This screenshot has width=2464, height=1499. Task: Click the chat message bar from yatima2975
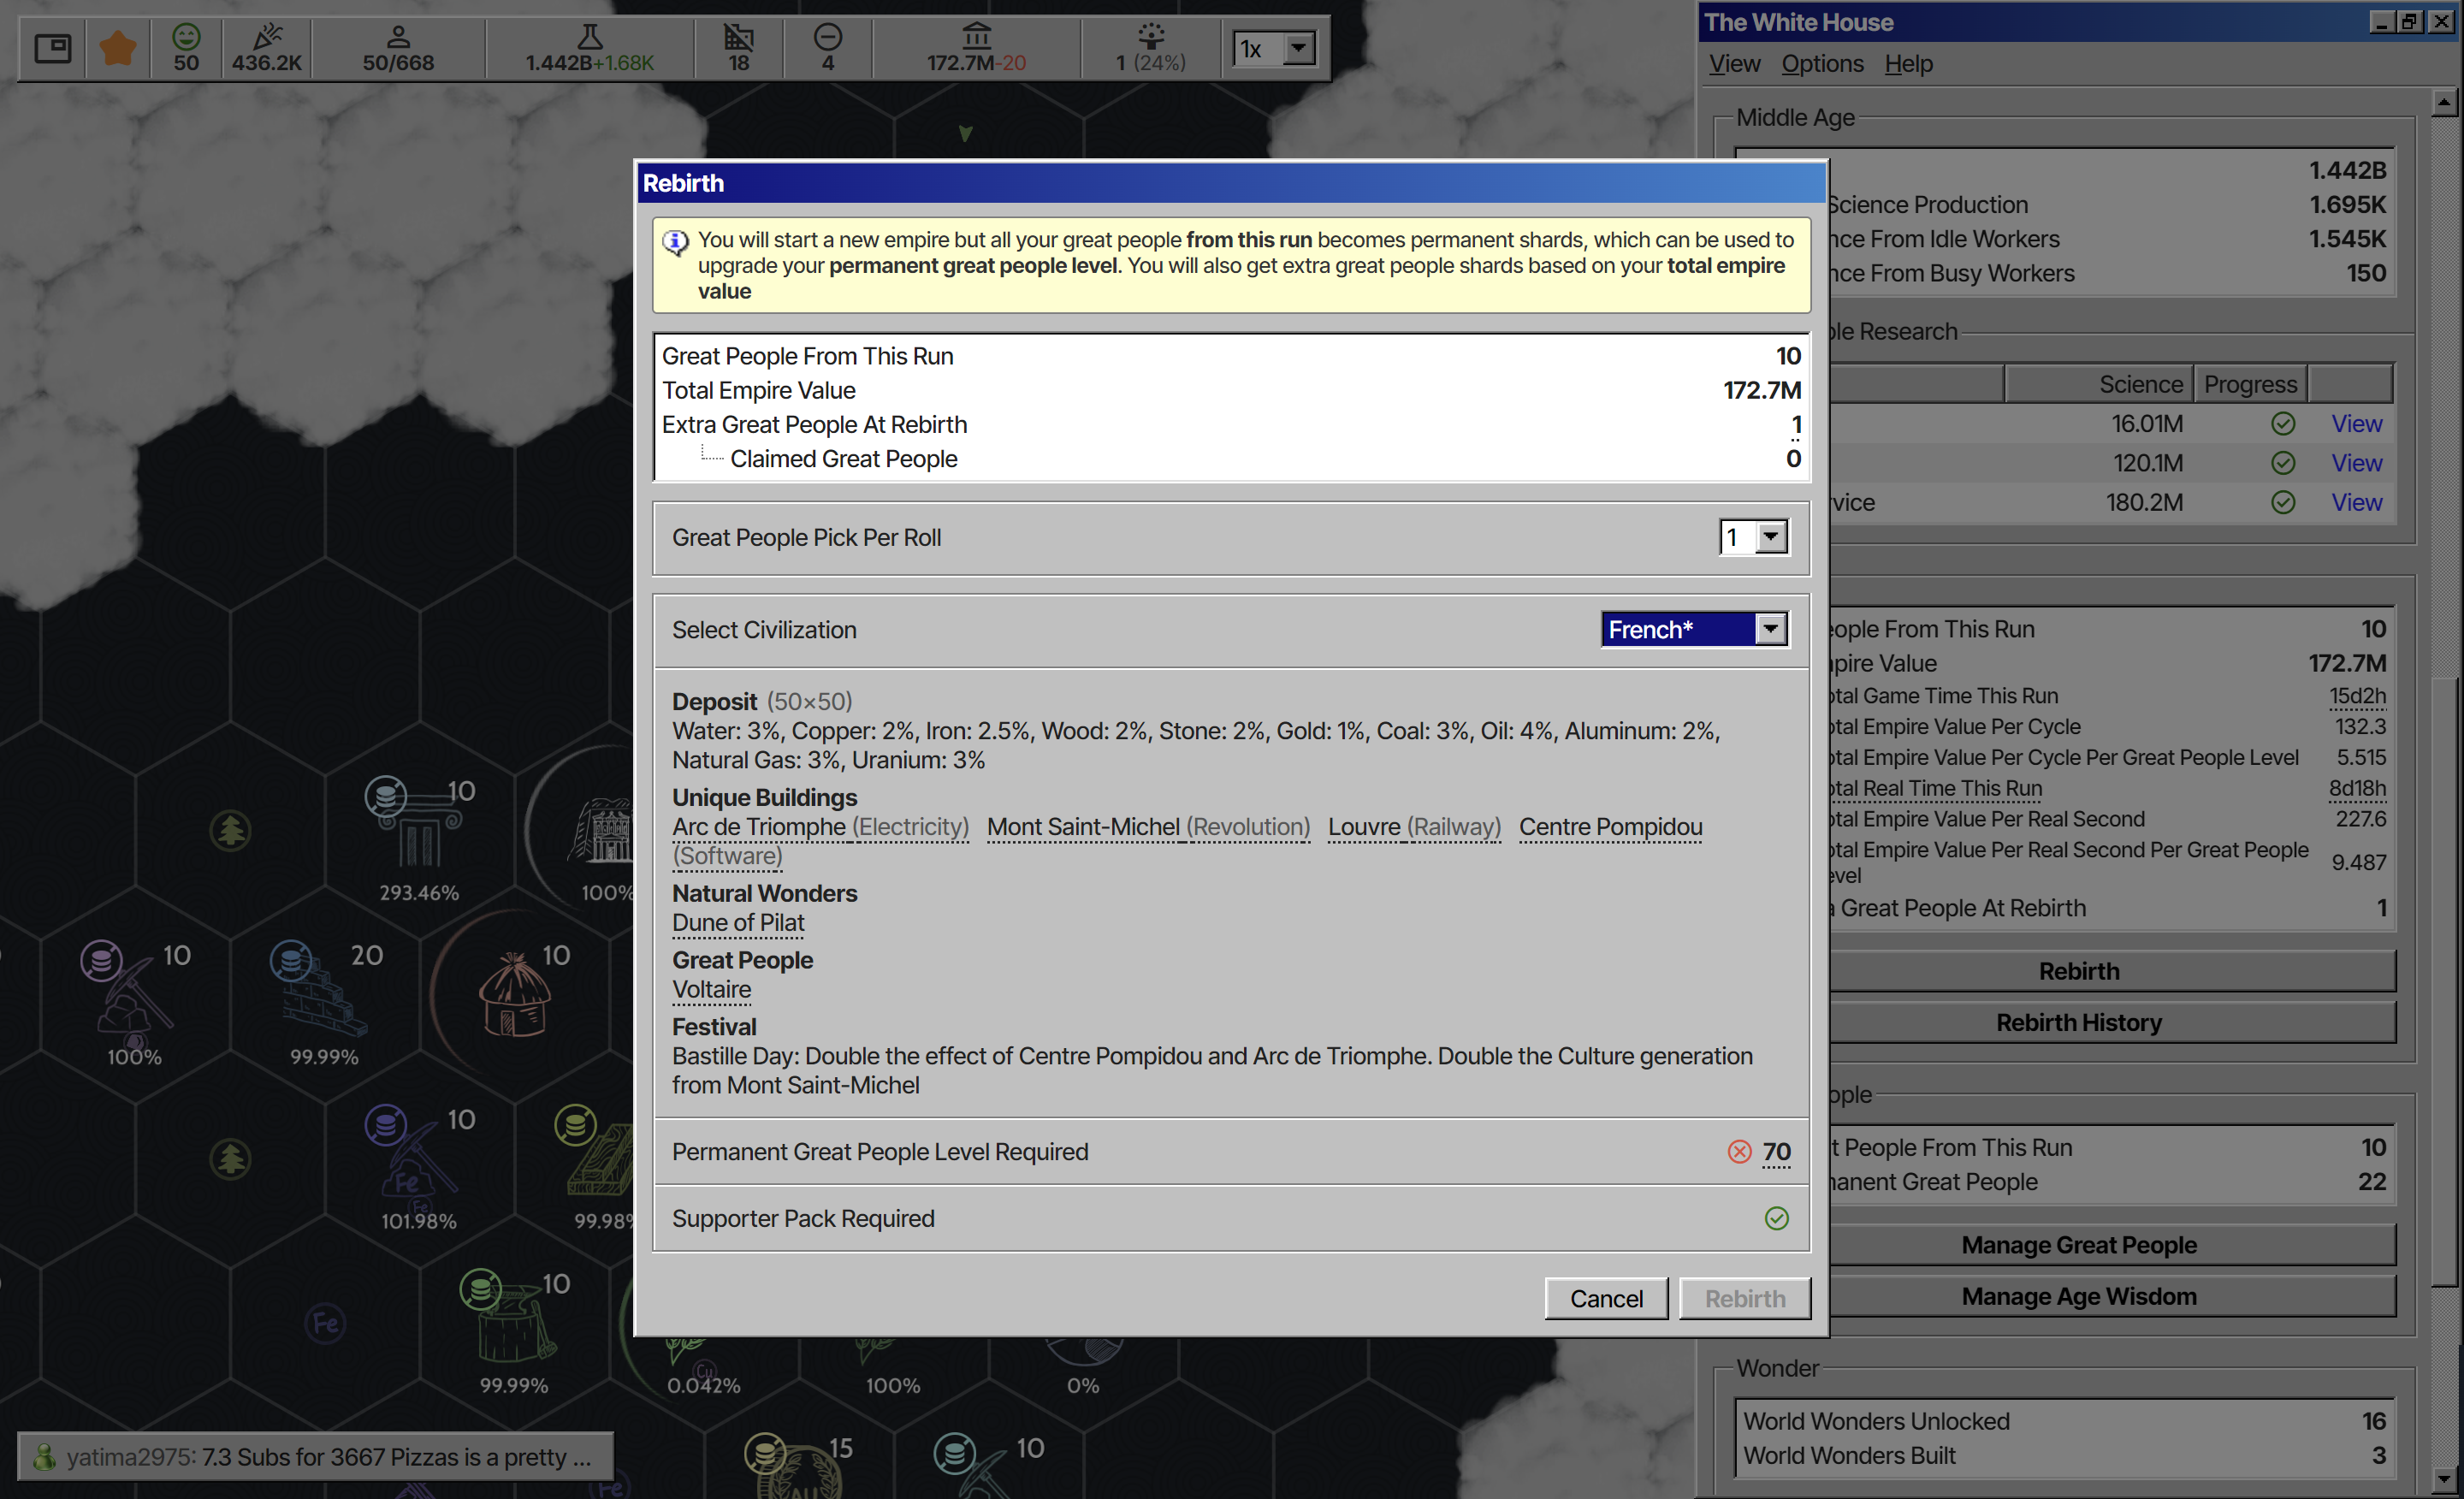pos(315,1457)
